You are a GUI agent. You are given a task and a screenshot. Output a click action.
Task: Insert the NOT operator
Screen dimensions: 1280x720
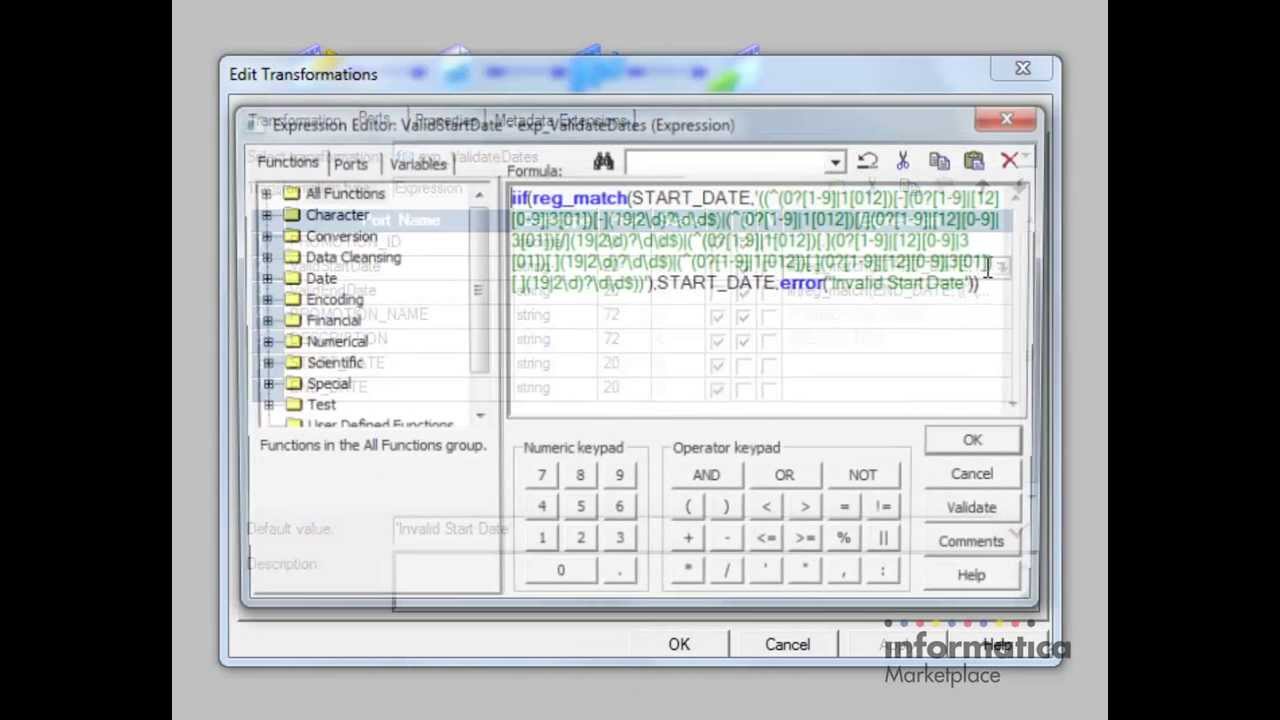click(862, 475)
